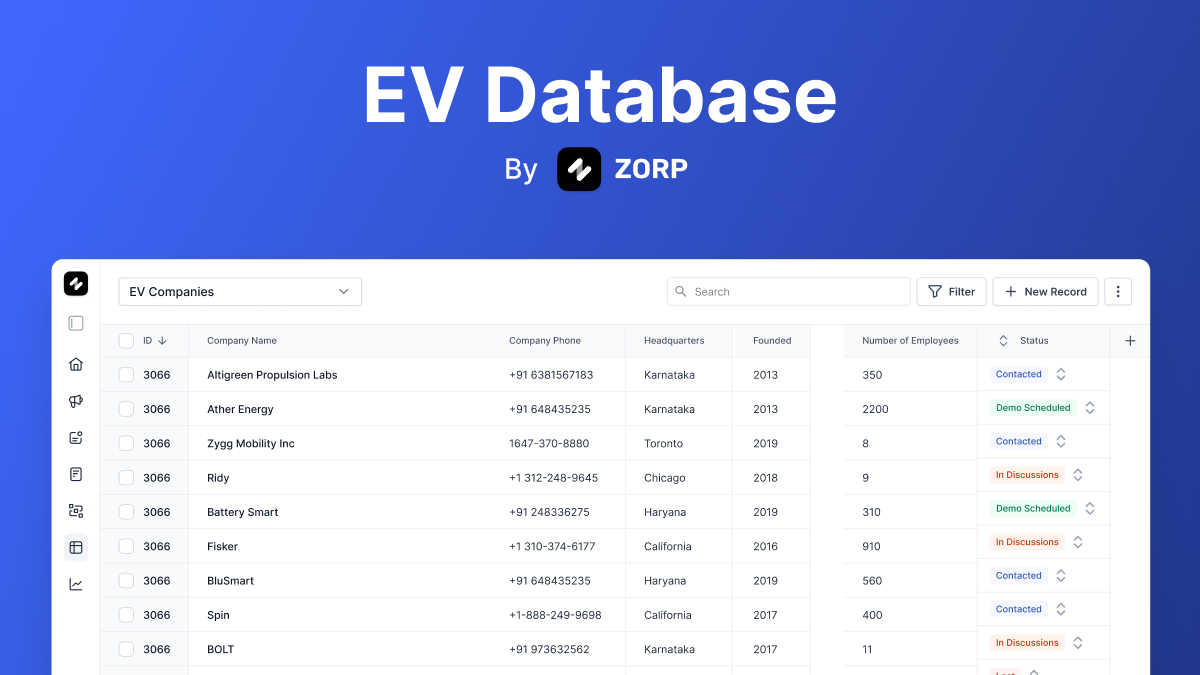This screenshot has width=1200, height=675.
Task: Expand the Status column sort chevron
Action: coord(1003,340)
